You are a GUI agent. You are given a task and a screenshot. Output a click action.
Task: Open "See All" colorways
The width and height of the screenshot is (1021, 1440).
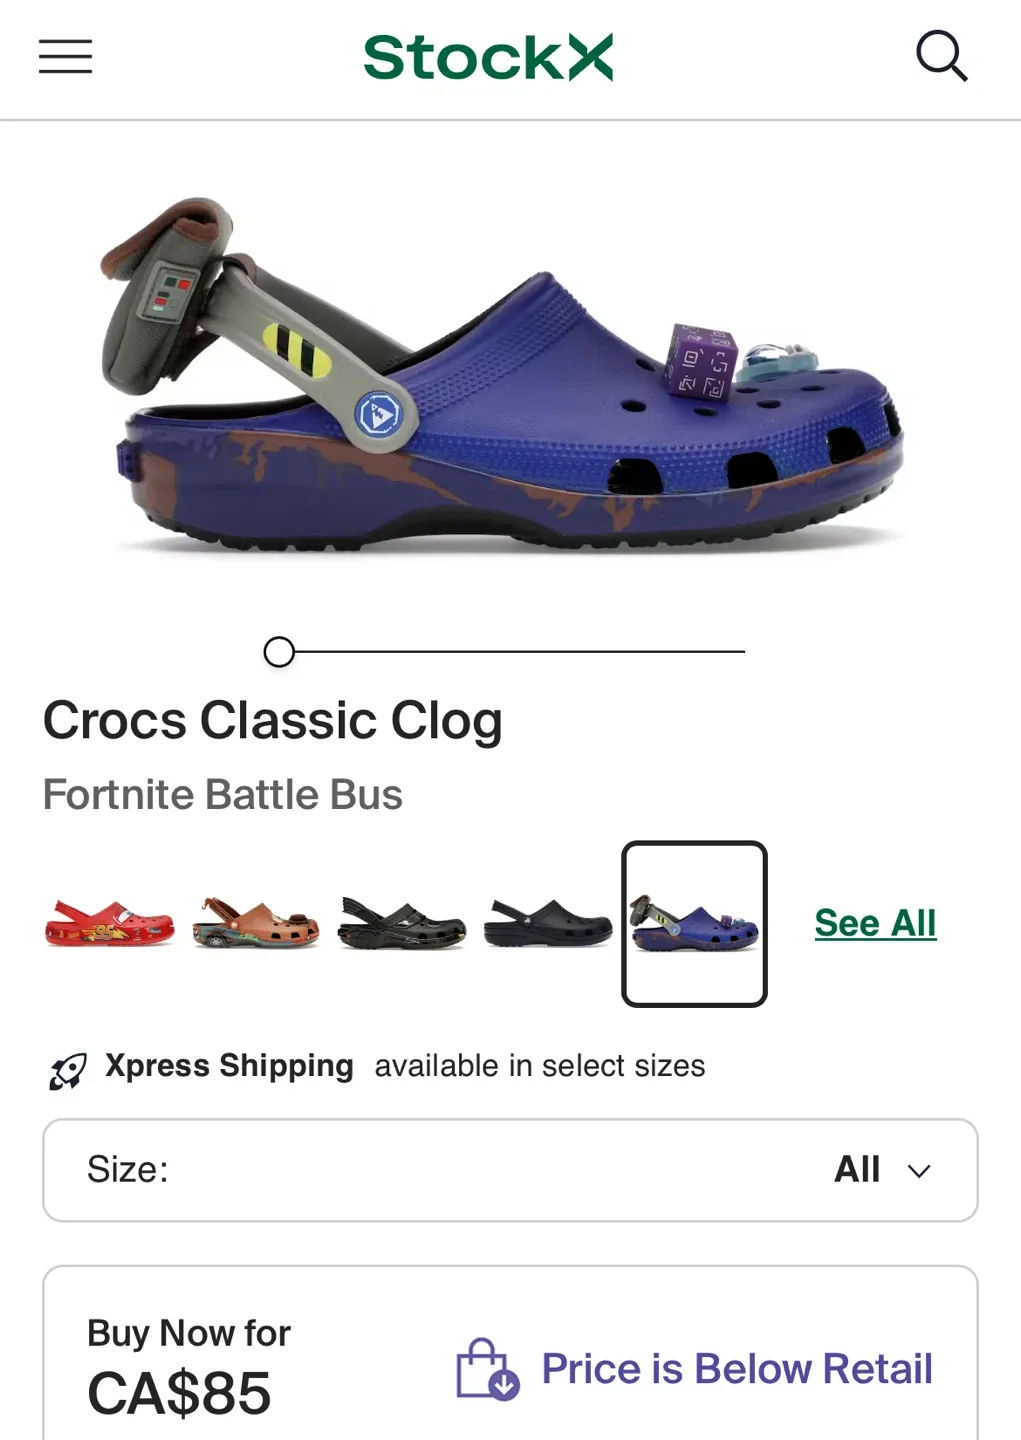pyautogui.click(x=874, y=923)
